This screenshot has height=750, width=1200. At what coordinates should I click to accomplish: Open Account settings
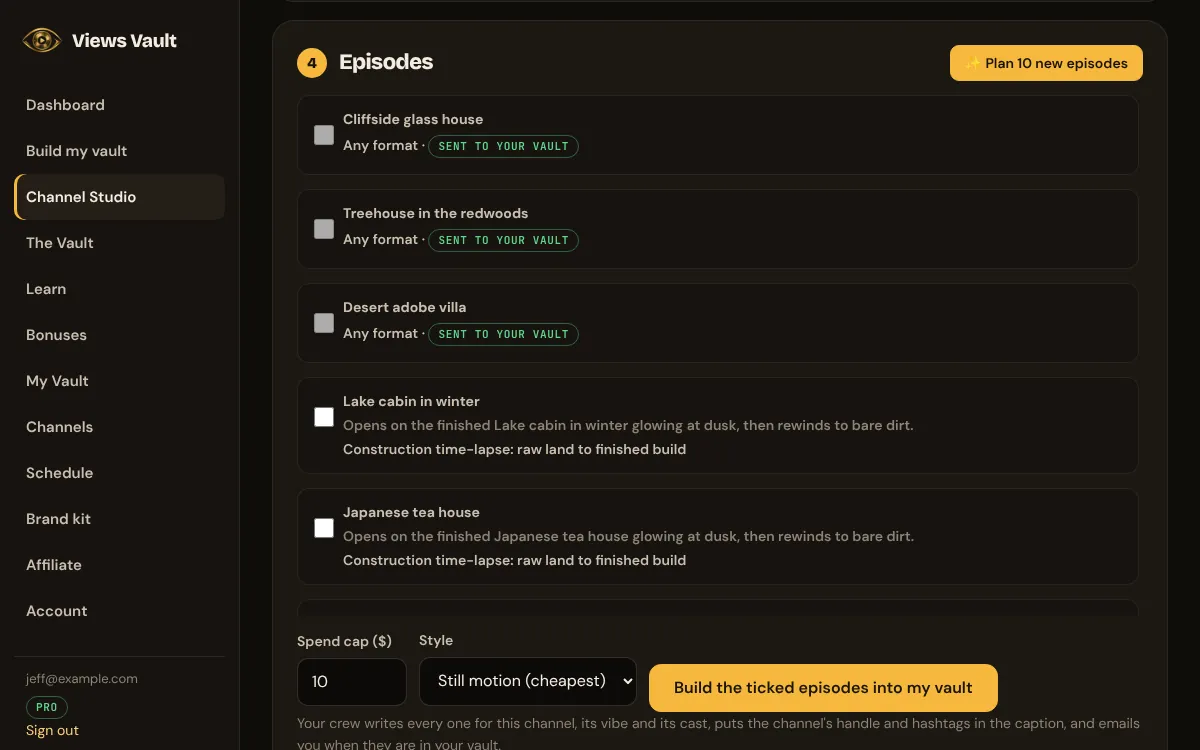[x=119, y=611]
